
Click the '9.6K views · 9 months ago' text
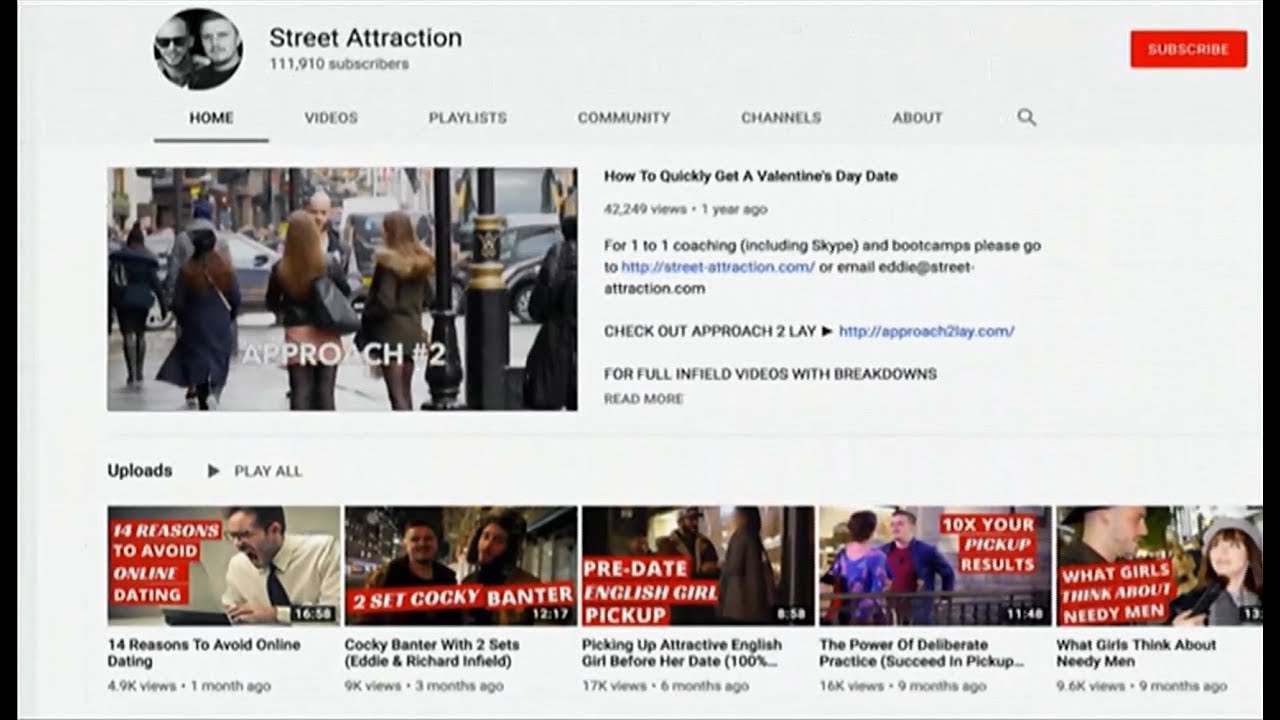tap(1142, 686)
